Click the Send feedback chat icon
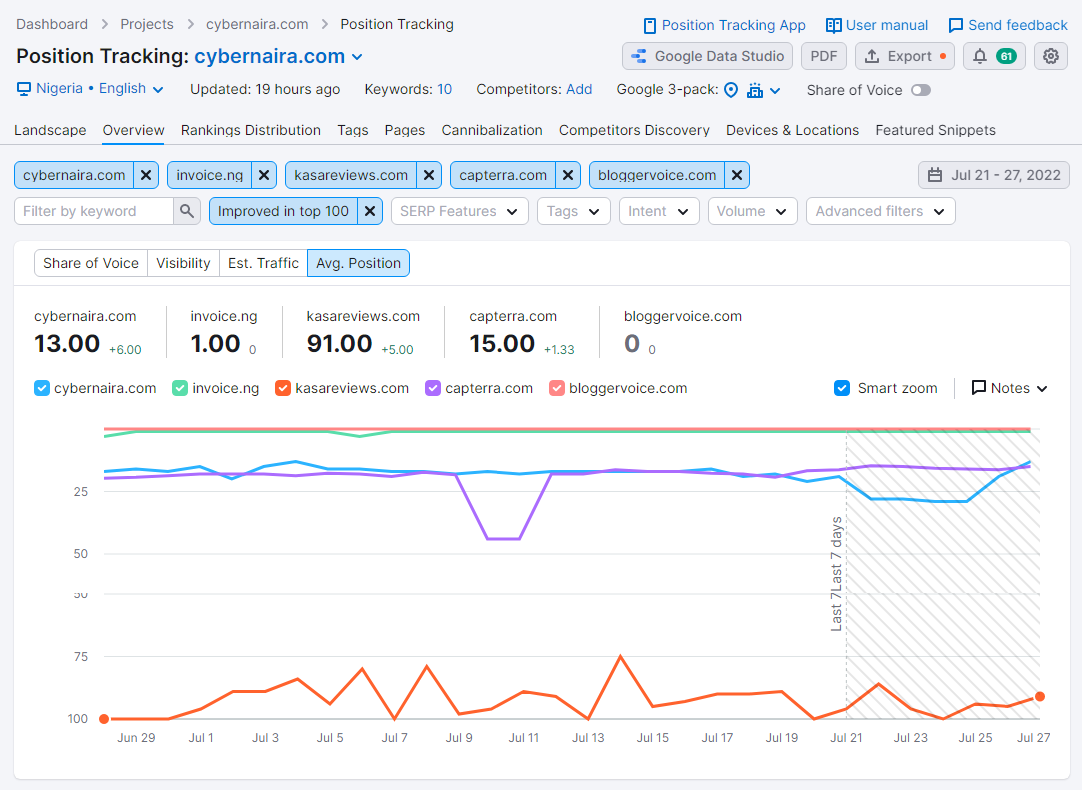 (956, 26)
